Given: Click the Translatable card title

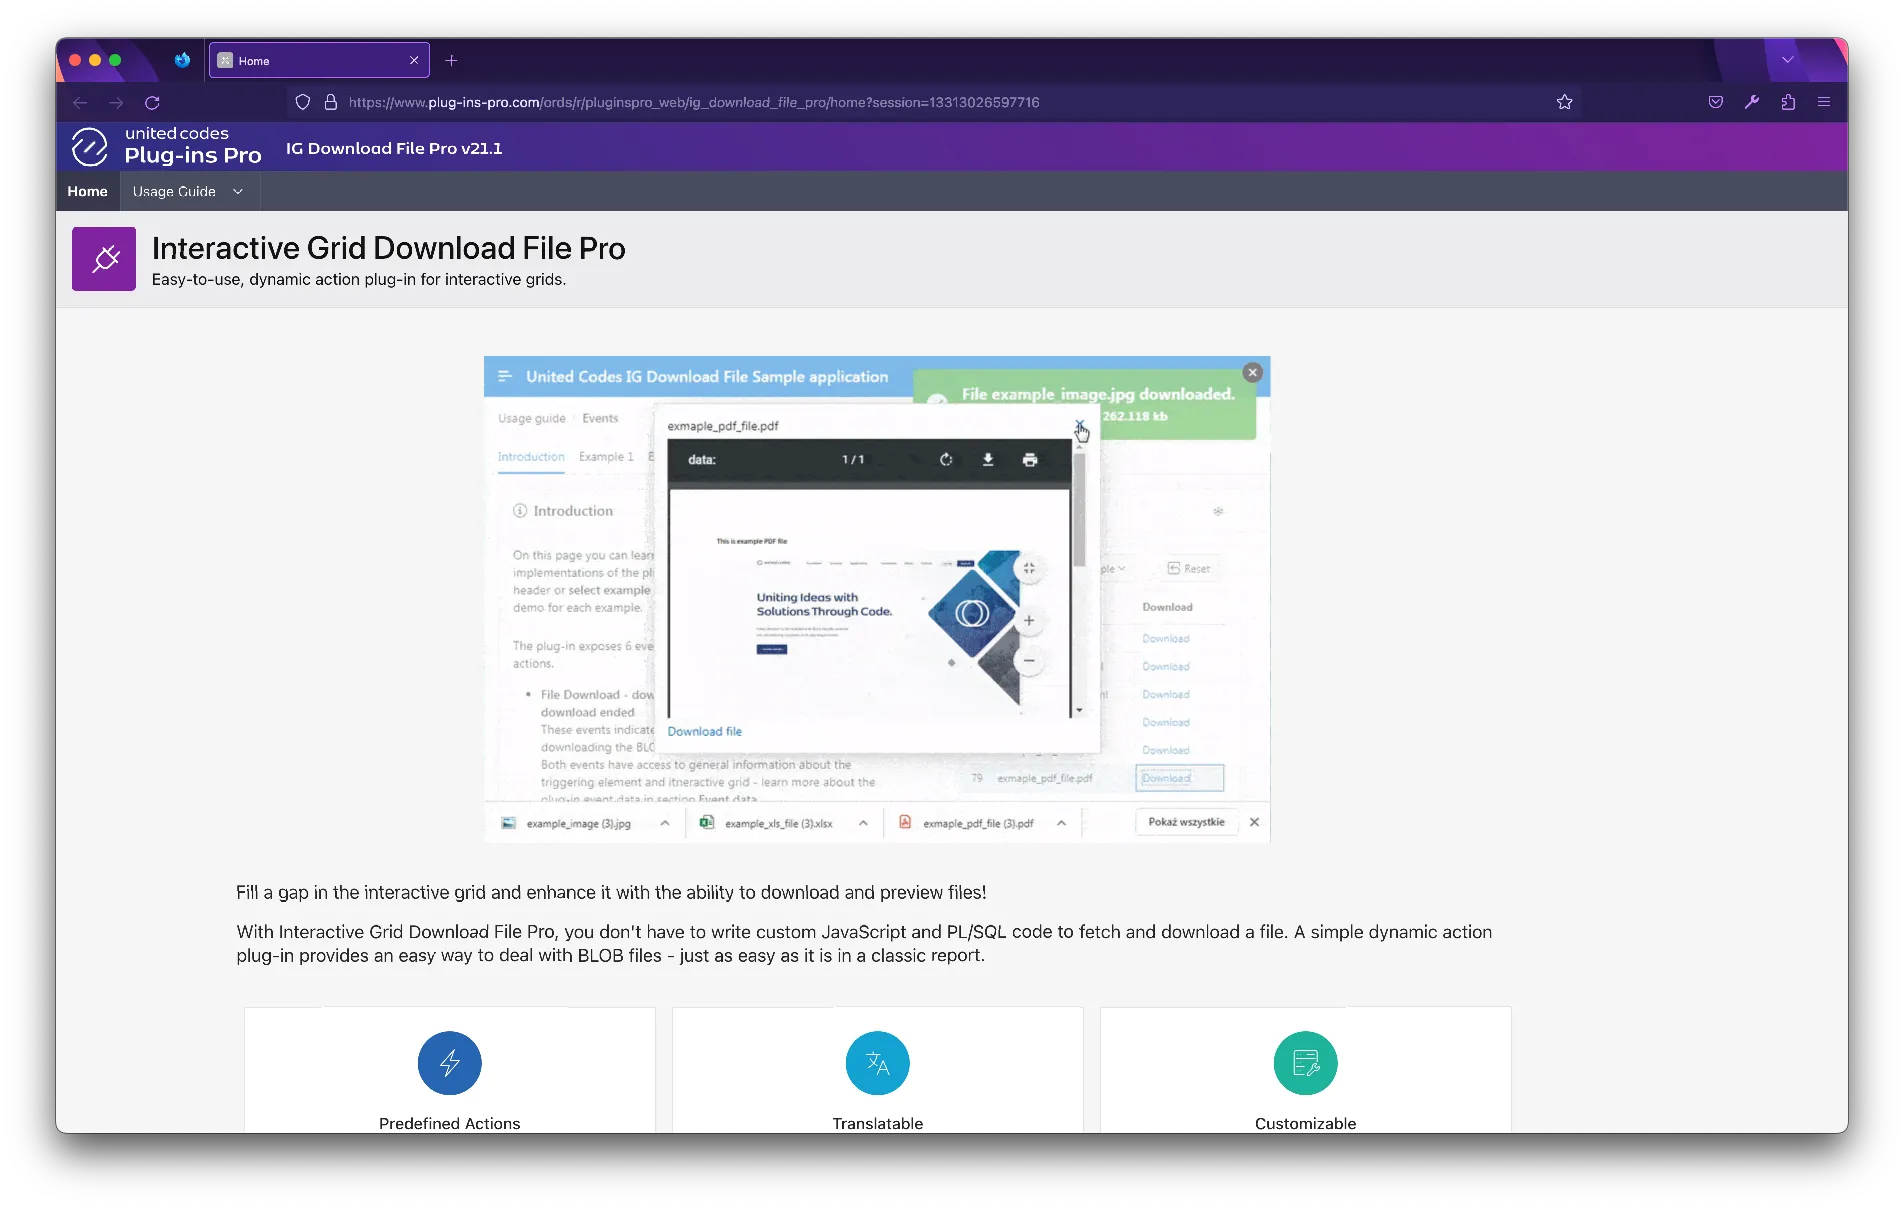Looking at the screenshot, I should (878, 1123).
